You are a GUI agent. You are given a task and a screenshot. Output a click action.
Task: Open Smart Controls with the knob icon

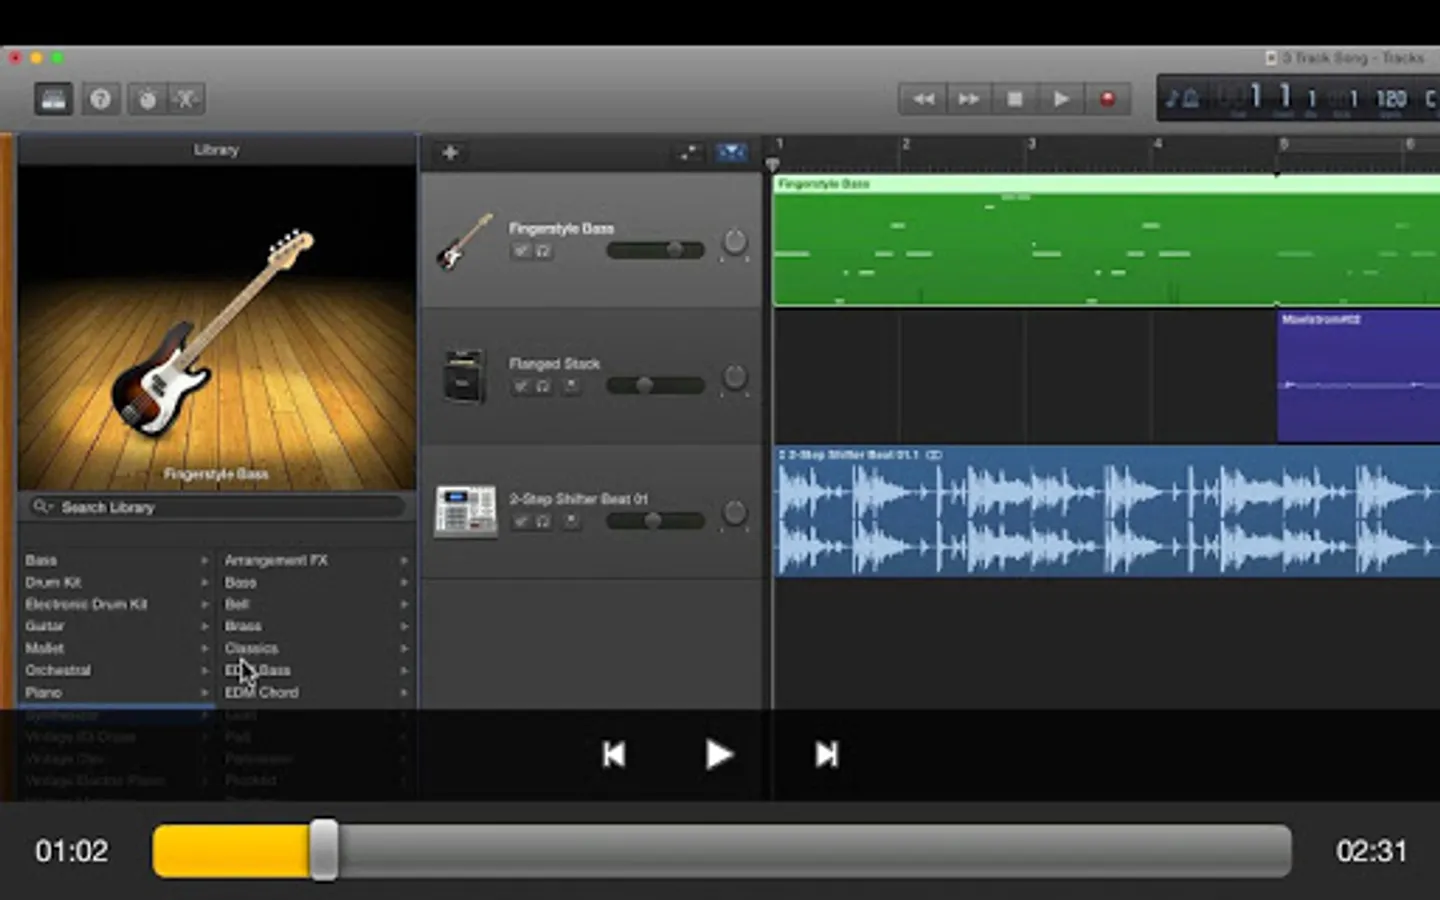tap(147, 99)
